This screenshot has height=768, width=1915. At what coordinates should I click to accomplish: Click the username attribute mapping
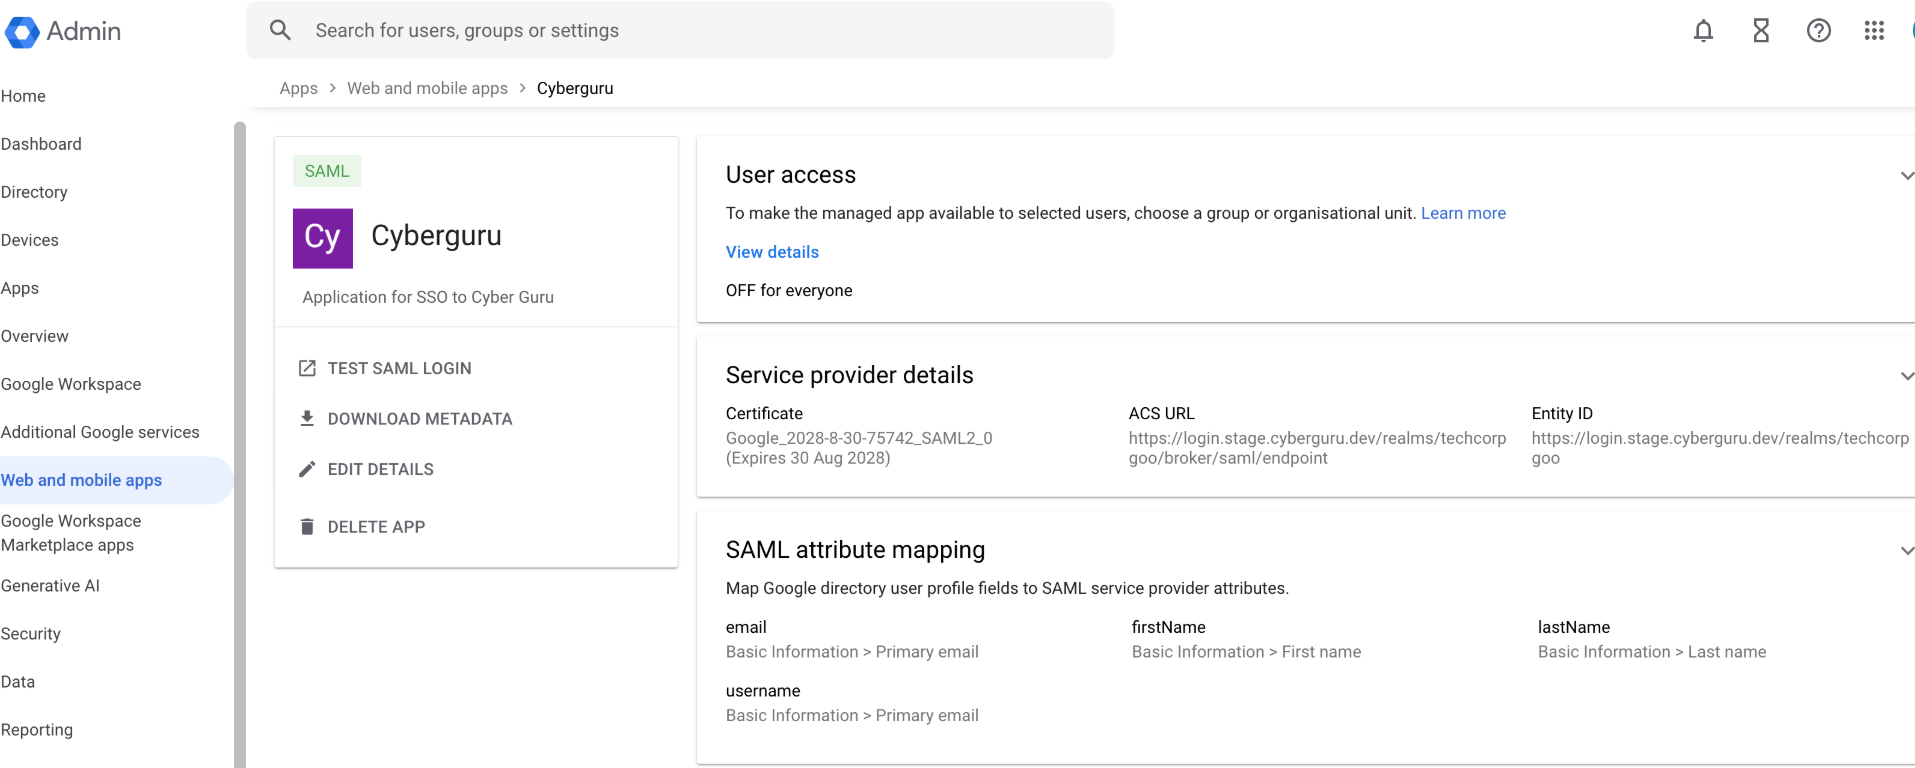(852, 703)
